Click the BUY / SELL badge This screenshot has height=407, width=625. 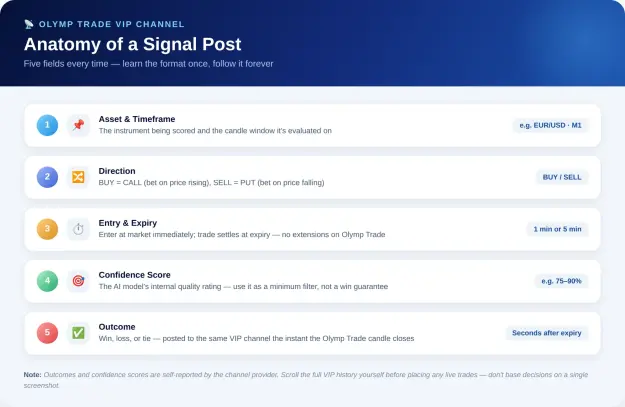coord(562,177)
